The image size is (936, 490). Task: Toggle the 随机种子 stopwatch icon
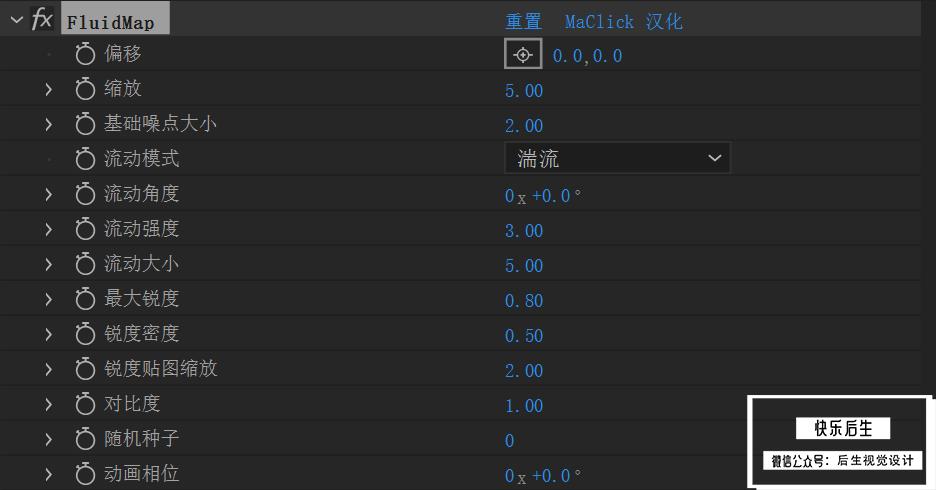pos(85,439)
